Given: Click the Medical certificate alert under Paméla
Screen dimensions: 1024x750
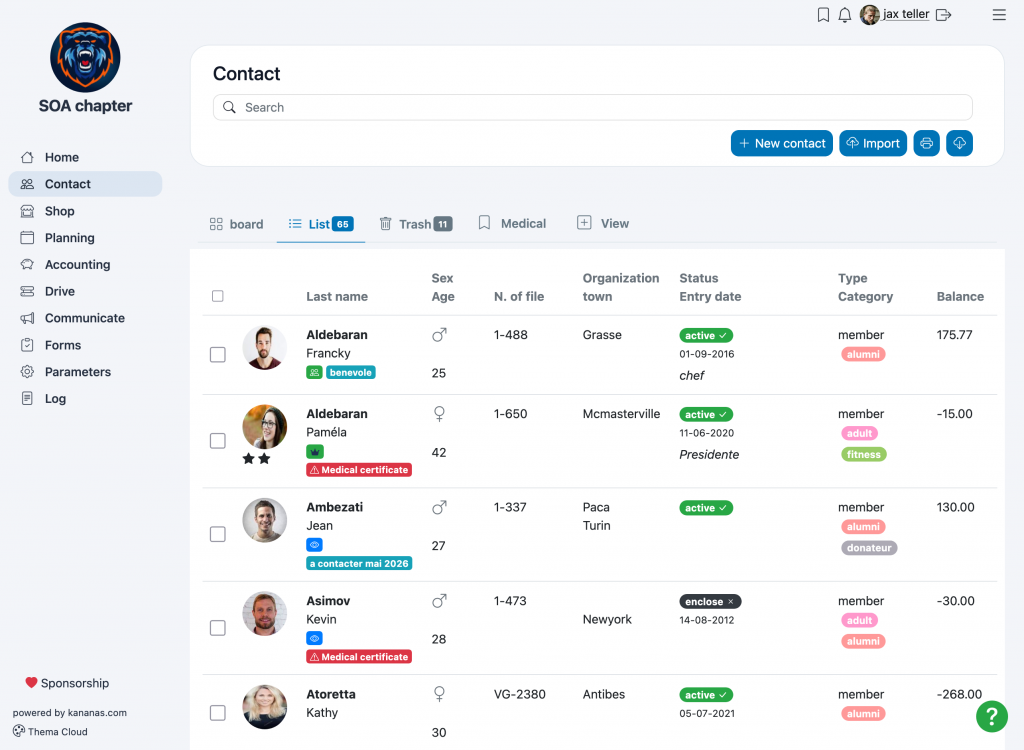Looking at the screenshot, I should point(359,470).
